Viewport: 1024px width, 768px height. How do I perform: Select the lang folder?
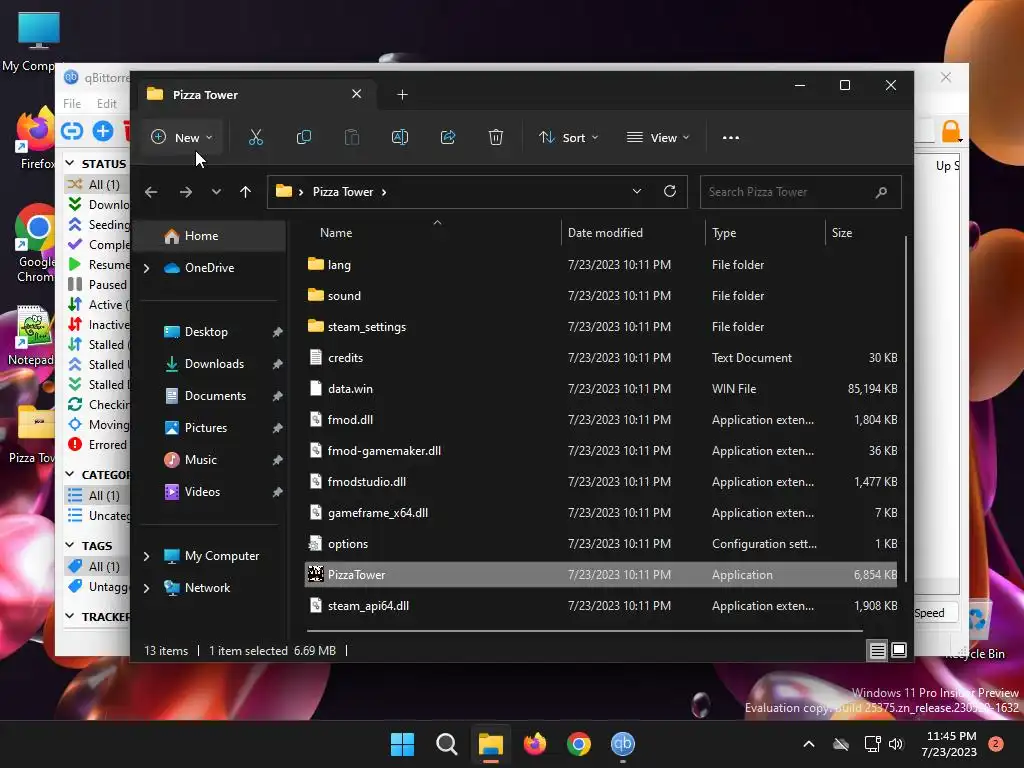(601, 264)
